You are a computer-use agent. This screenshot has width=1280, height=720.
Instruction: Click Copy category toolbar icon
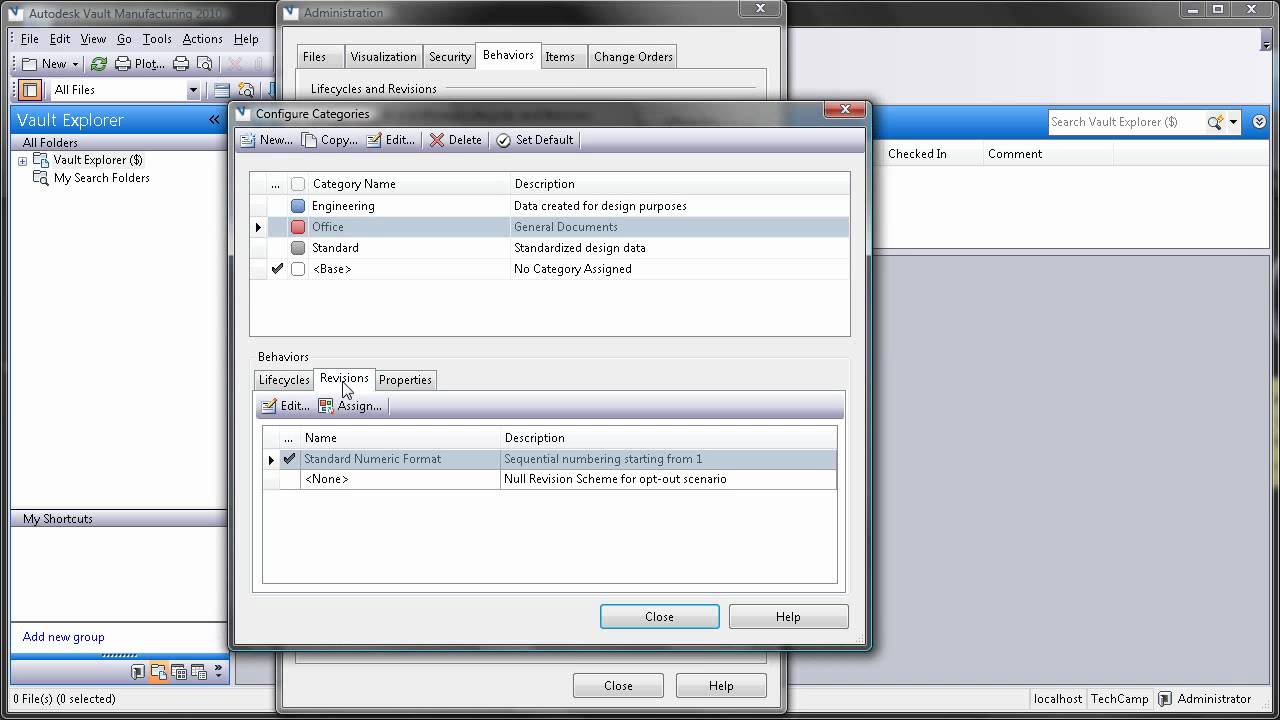309,140
